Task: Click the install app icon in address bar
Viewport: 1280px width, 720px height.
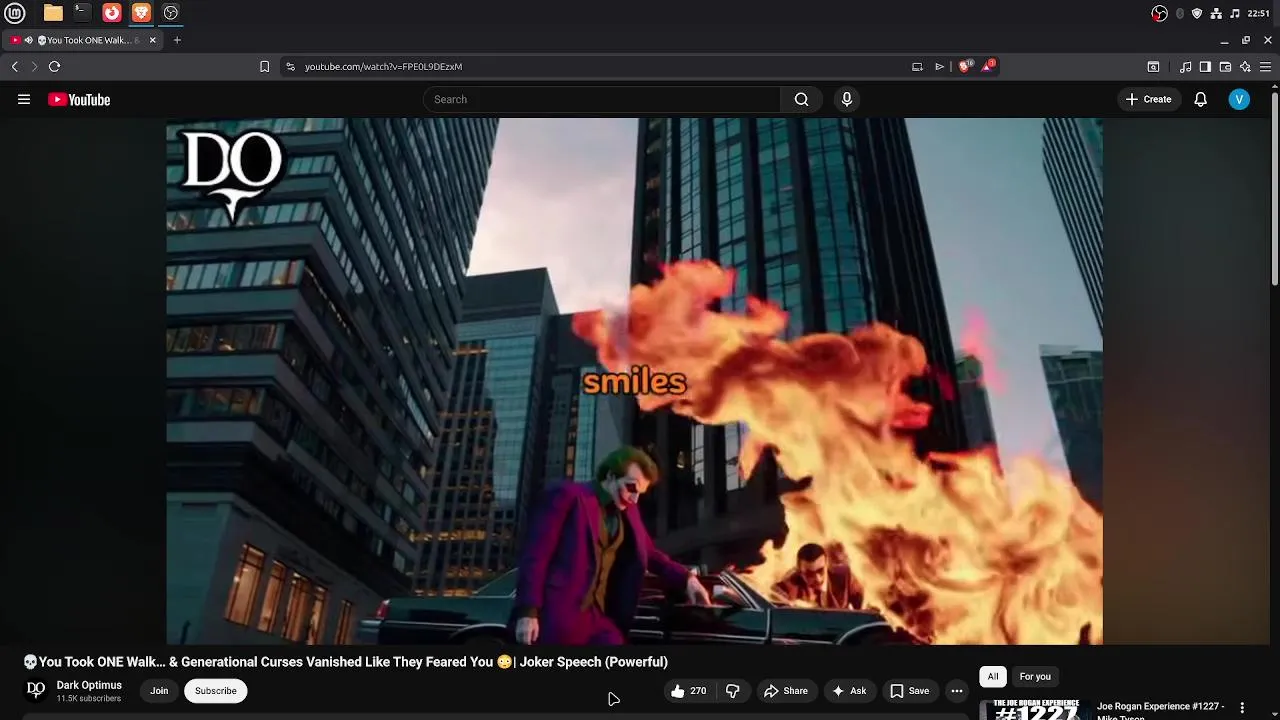Action: [917, 66]
